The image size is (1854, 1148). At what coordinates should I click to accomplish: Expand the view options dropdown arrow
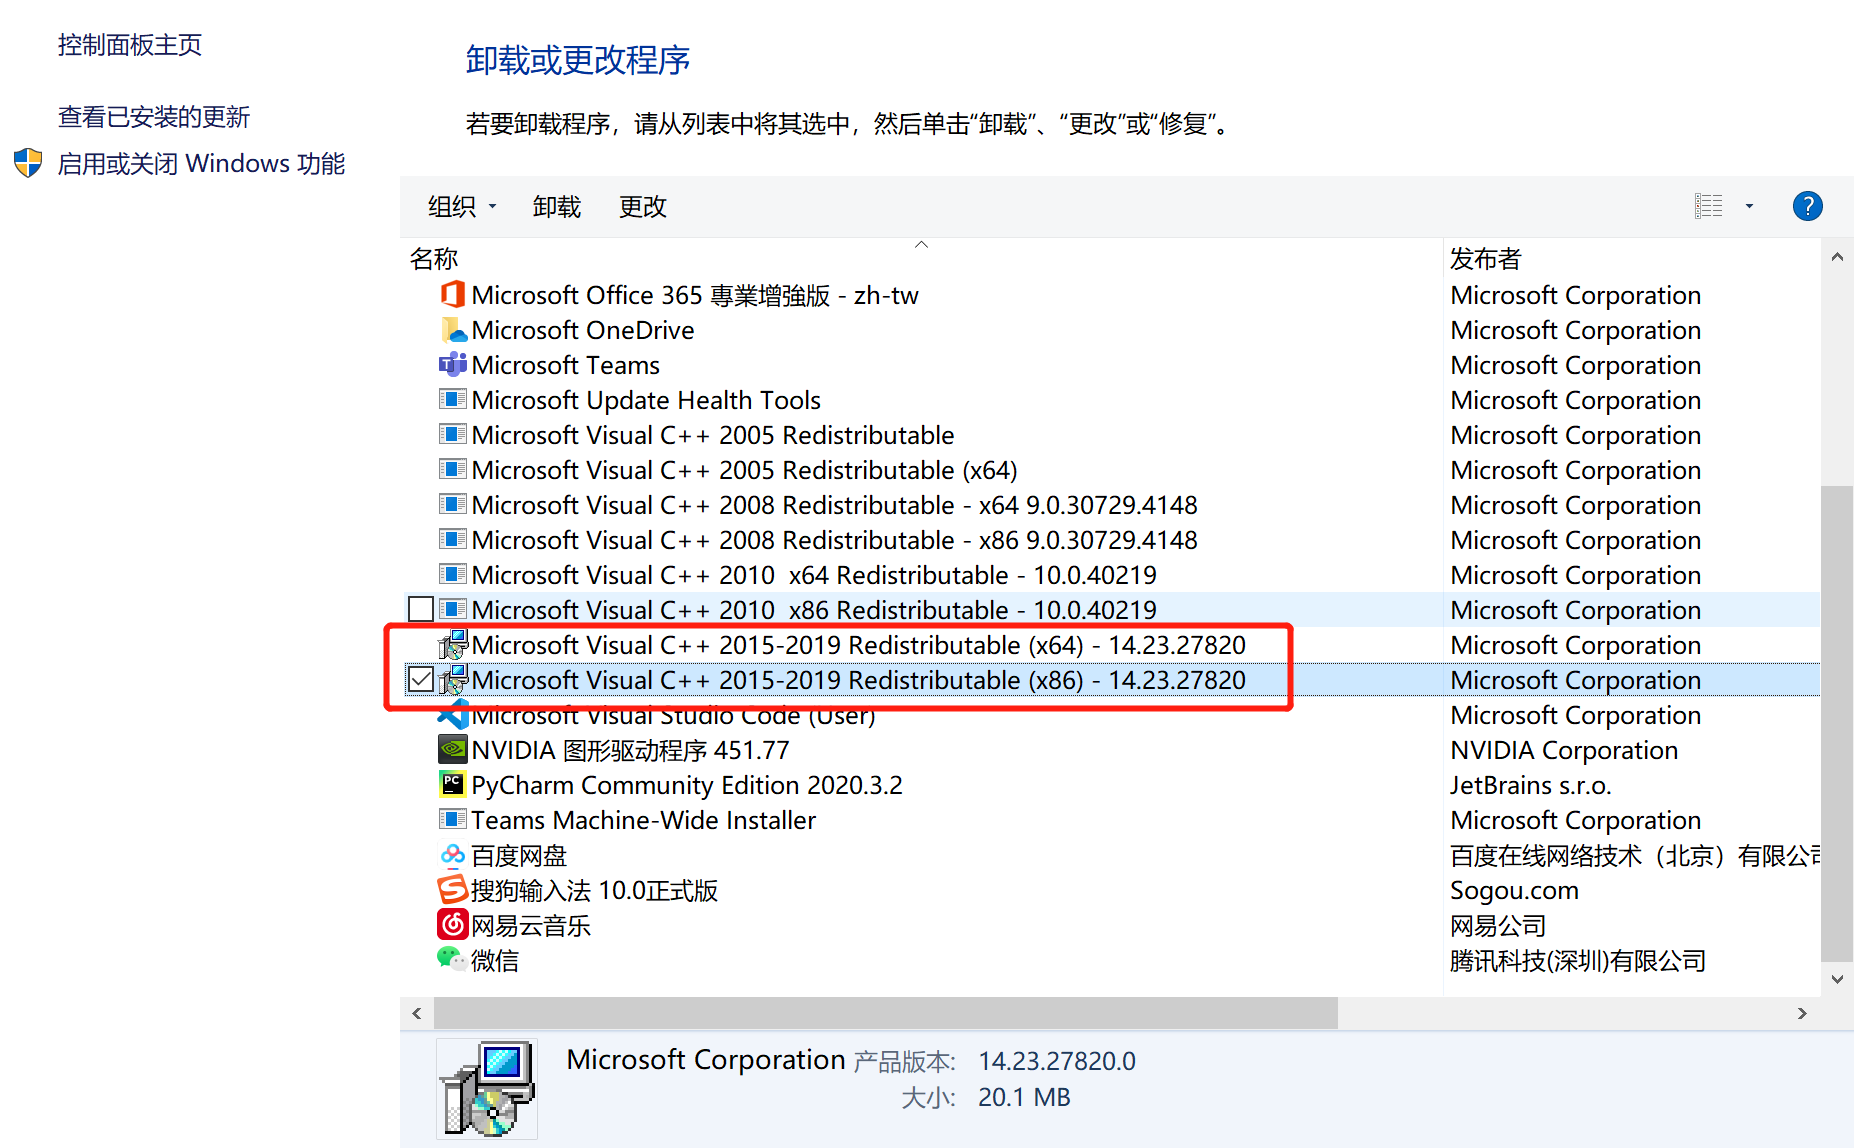1749,206
